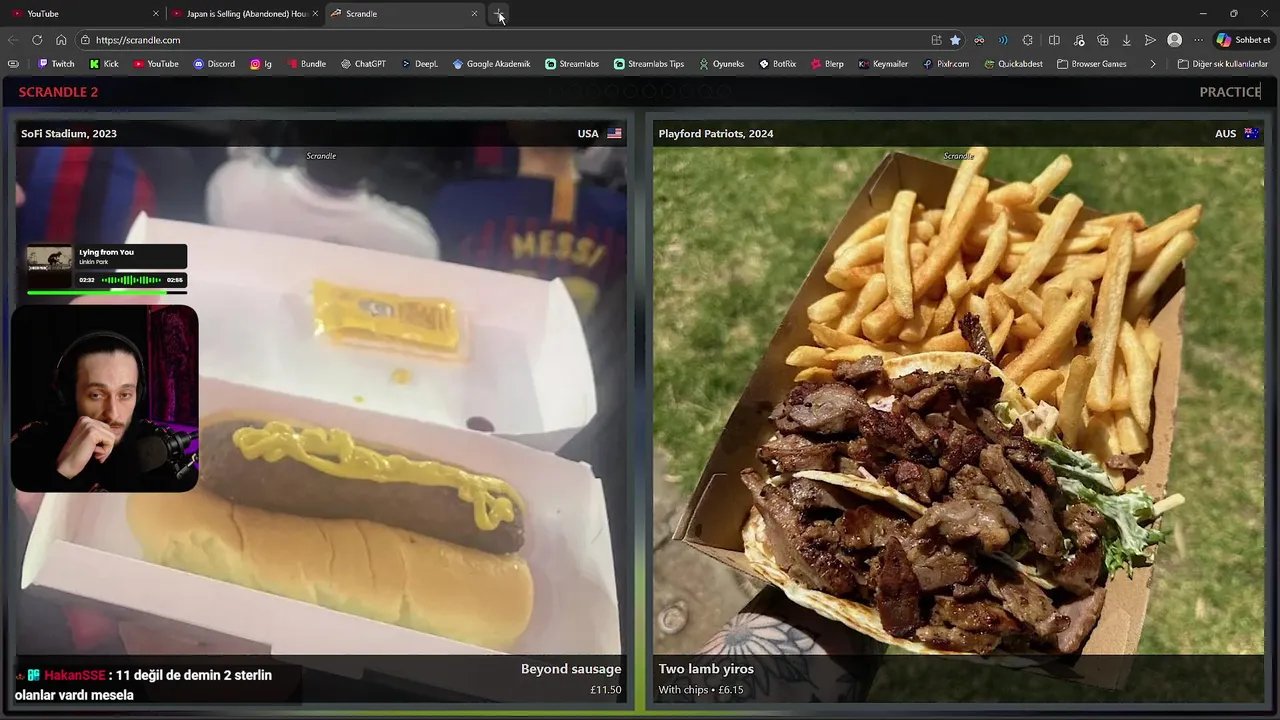Screen dimensions: 1280x720
Task: Open ChatGPT bookmark
Action: point(363,64)
